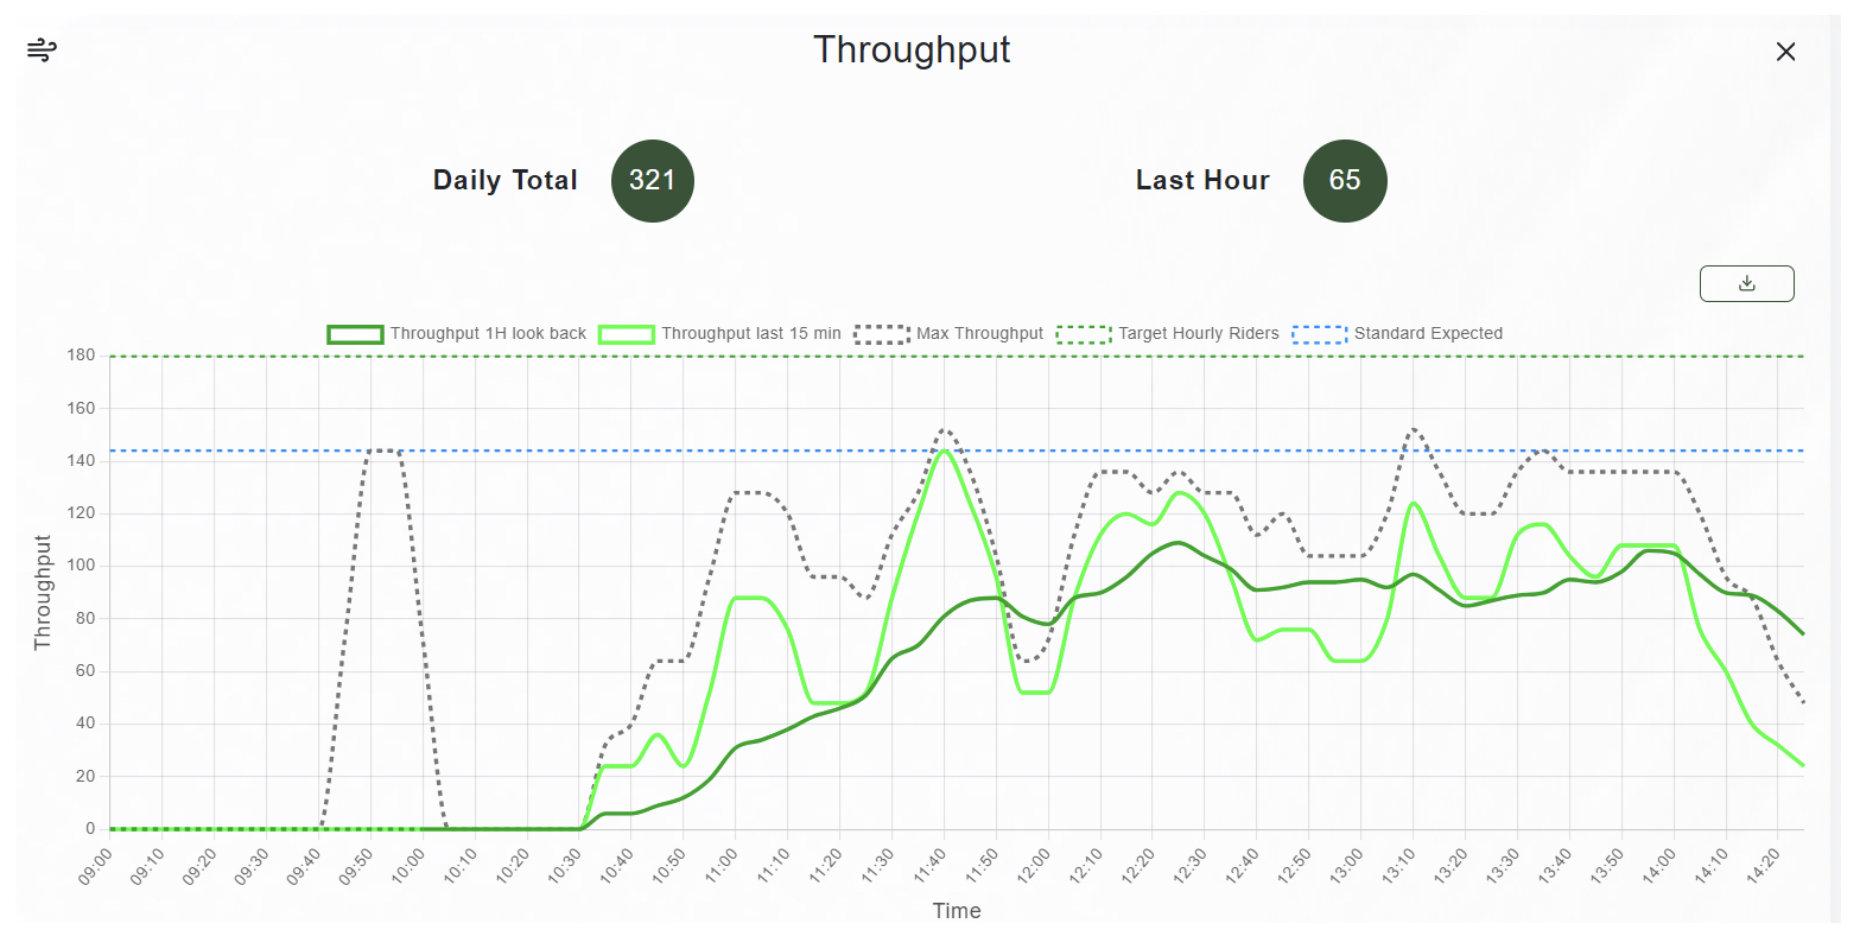This screenshot has width=1864, height=948.
Task: Click the blue dashed Standard Expected swatch
Action: pos(1319,334)
